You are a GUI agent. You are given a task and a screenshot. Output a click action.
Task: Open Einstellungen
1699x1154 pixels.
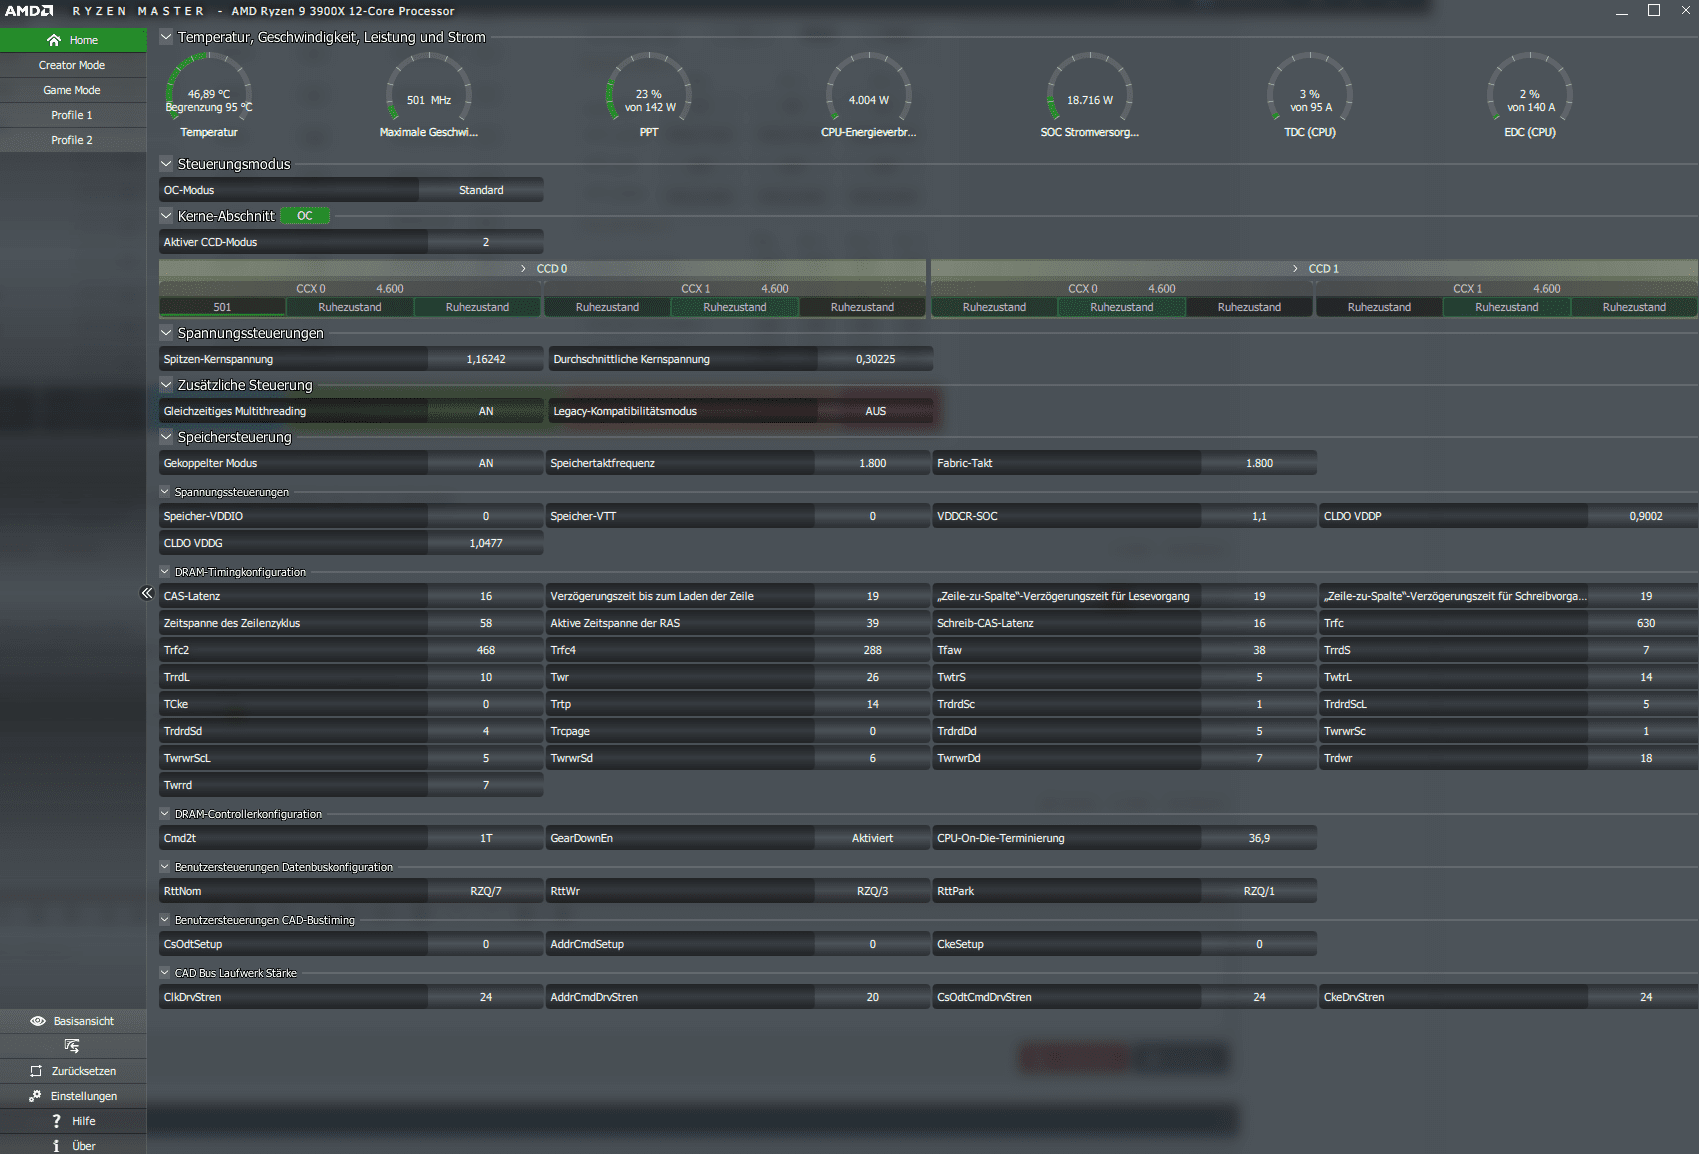(73, 1096)
